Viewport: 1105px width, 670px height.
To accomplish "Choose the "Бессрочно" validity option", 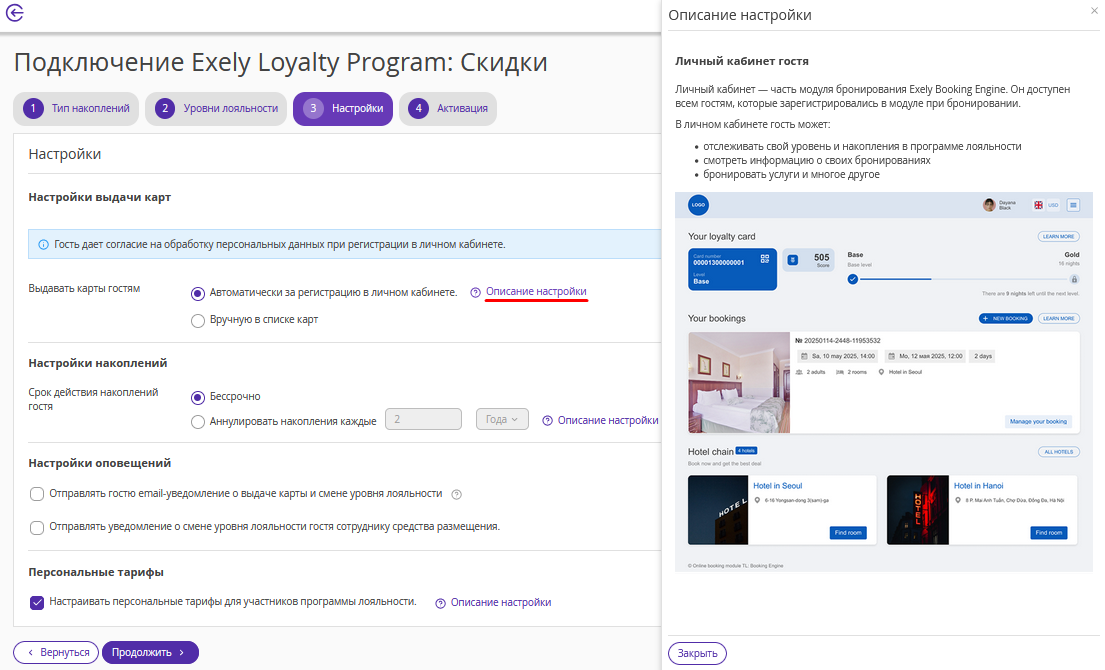I will pyautogui.click(x=198, y=397).
